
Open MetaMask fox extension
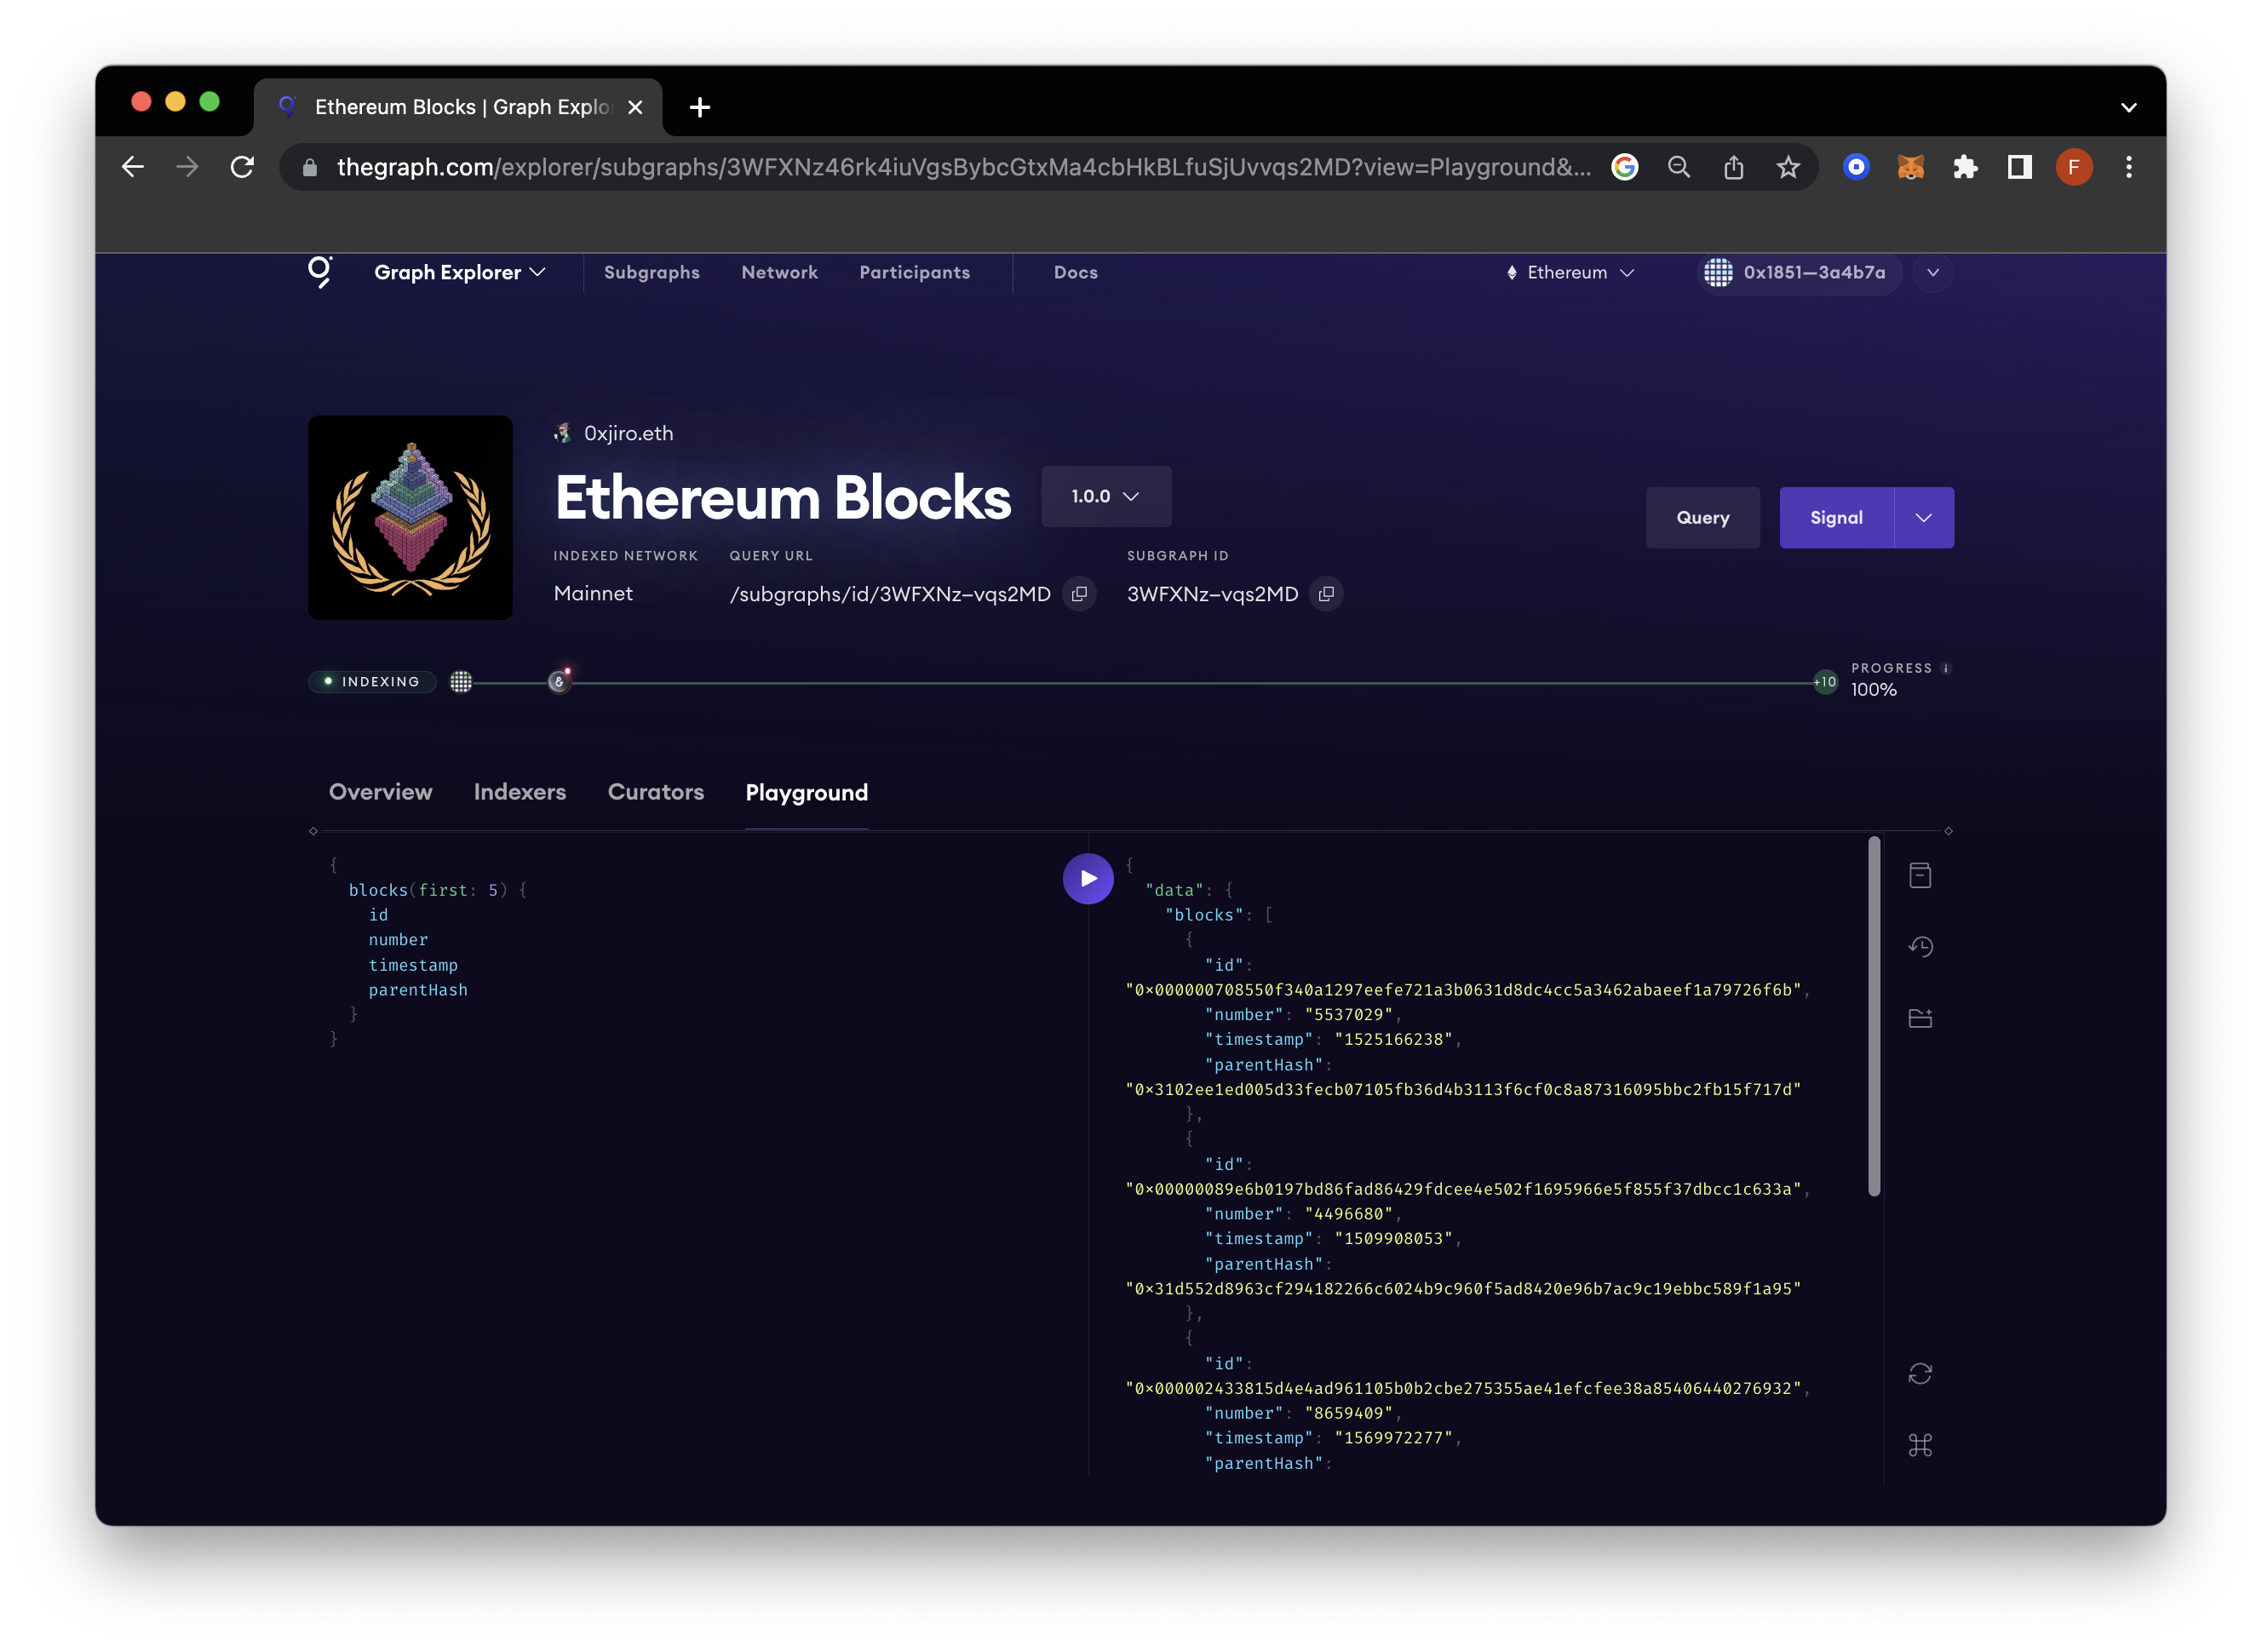(x=1911, y=167)
